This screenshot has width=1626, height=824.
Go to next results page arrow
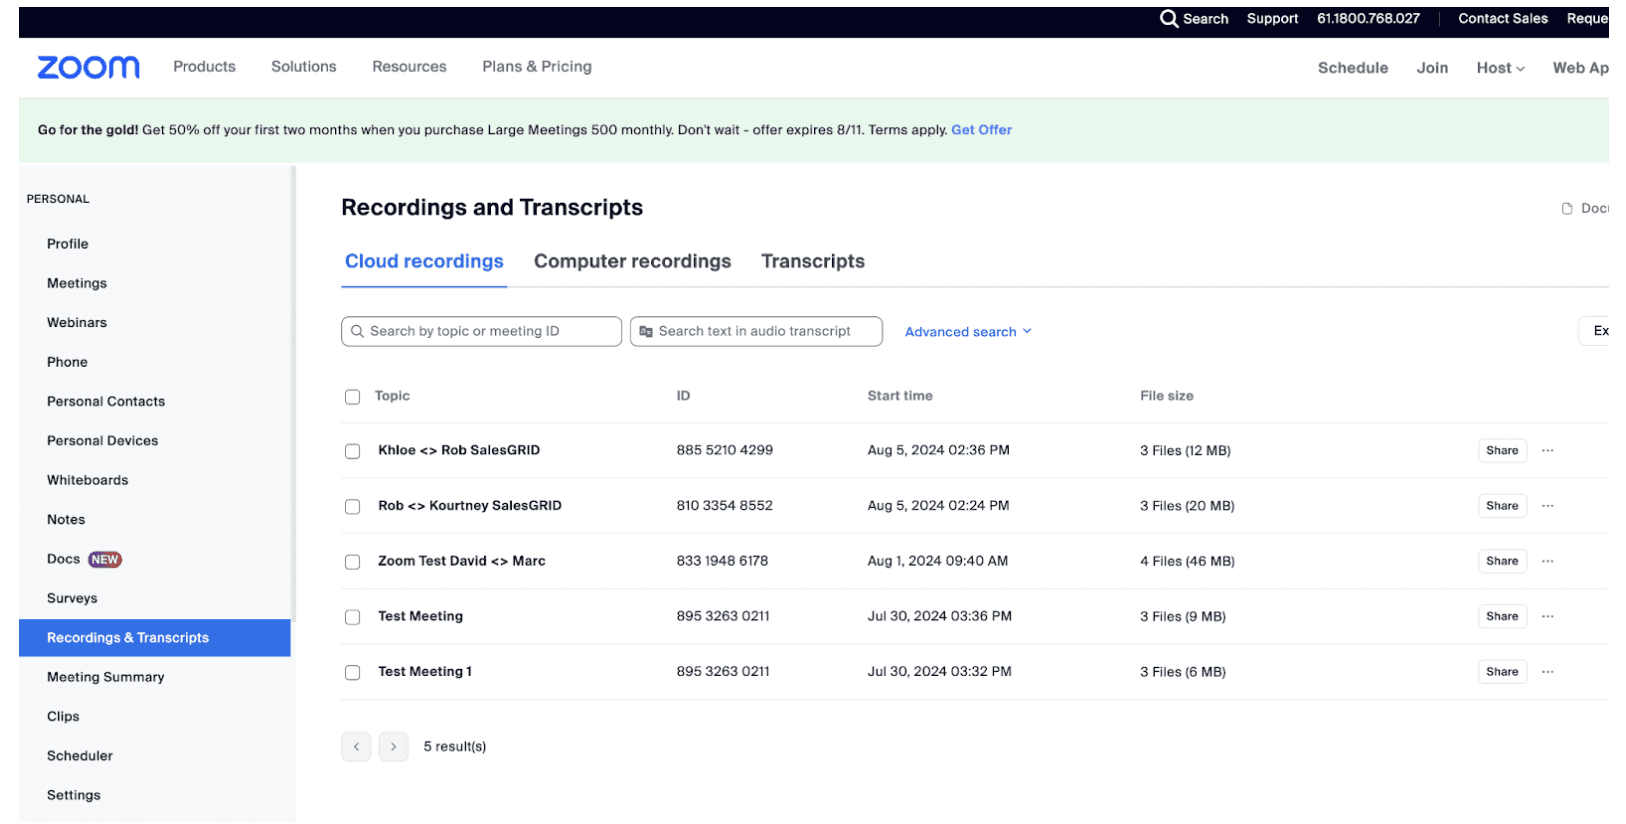tap(394, 747)
